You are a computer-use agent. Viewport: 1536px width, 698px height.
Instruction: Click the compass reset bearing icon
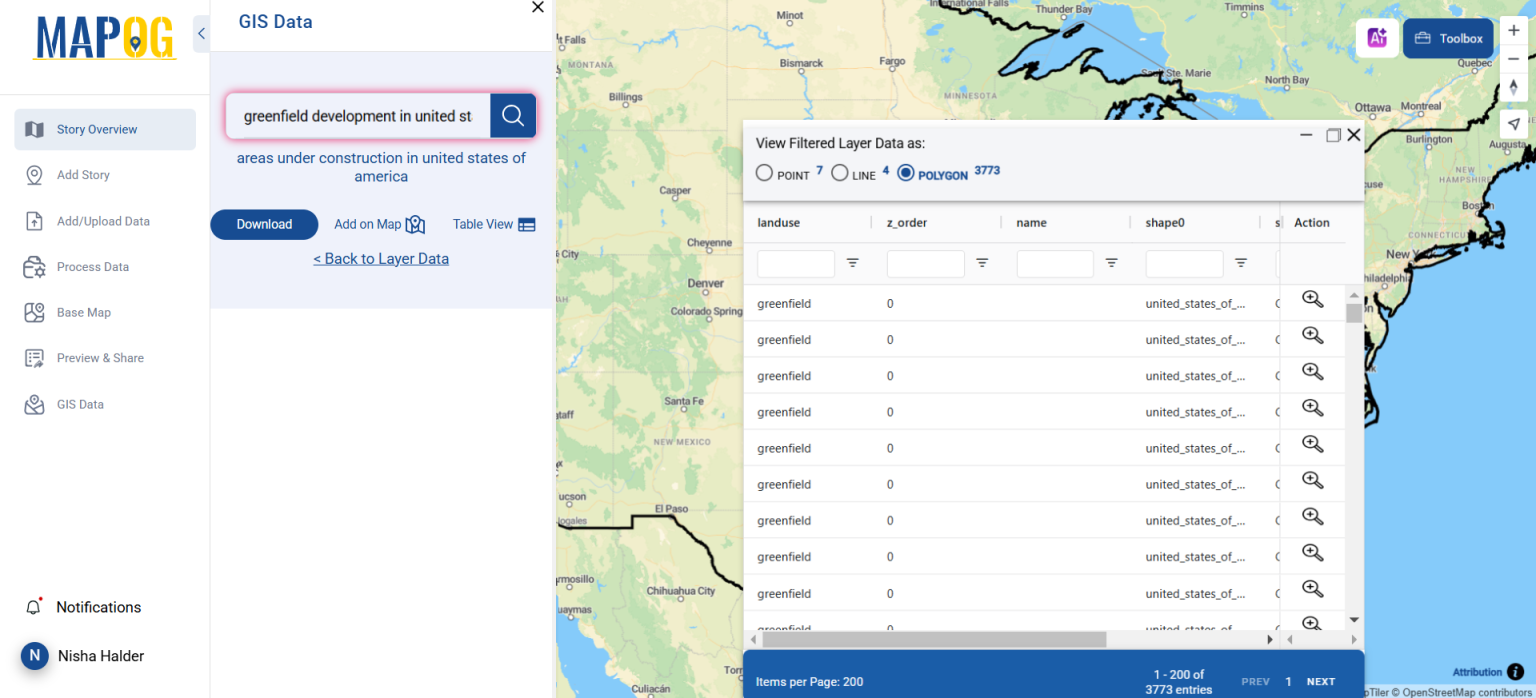click(x=1514, y=88)
